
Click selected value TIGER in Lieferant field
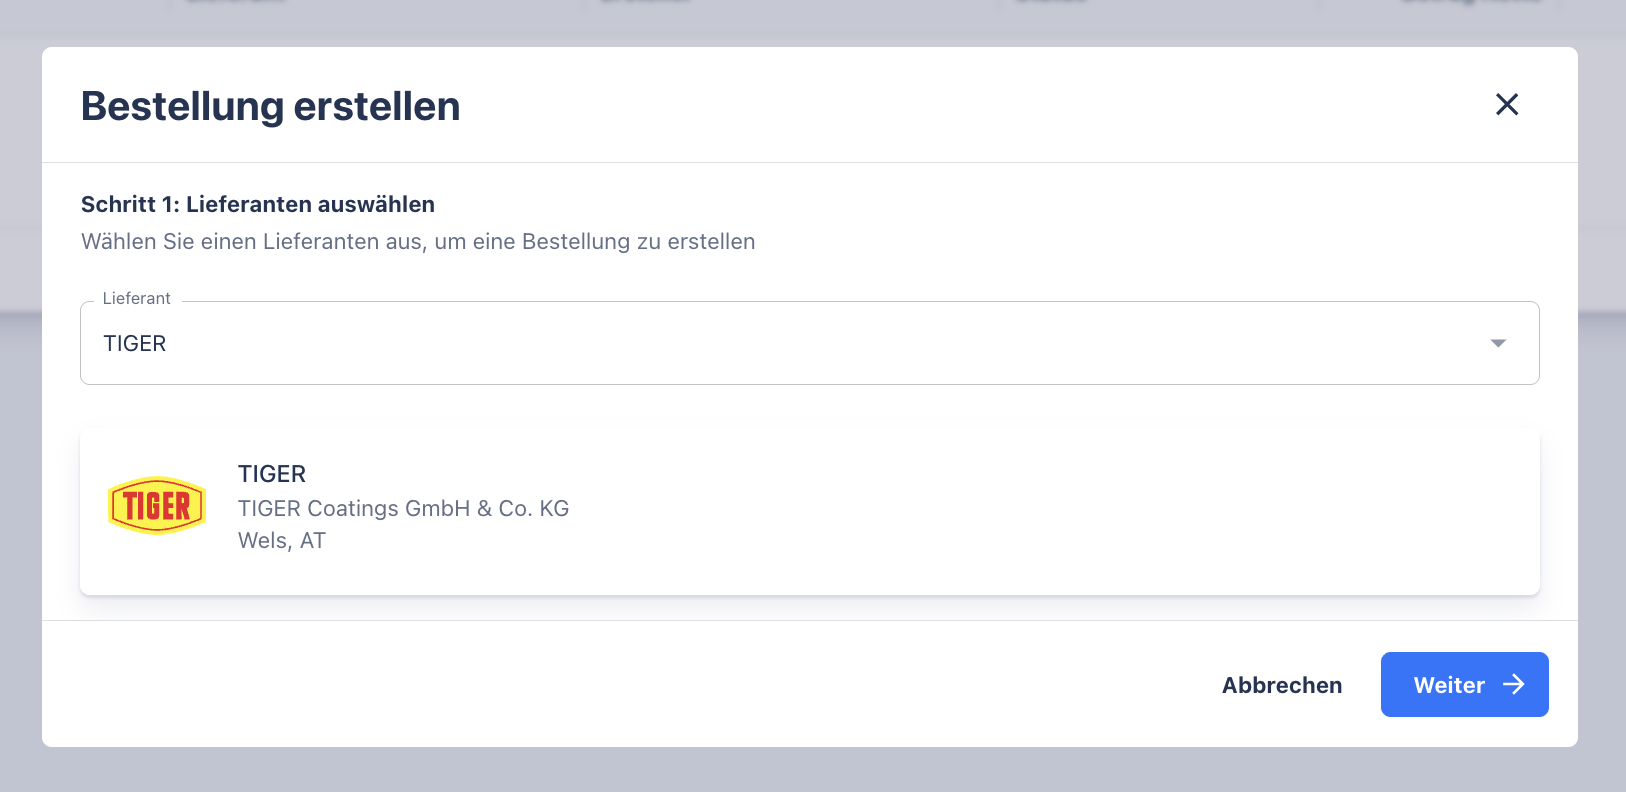tap(135, 343)
